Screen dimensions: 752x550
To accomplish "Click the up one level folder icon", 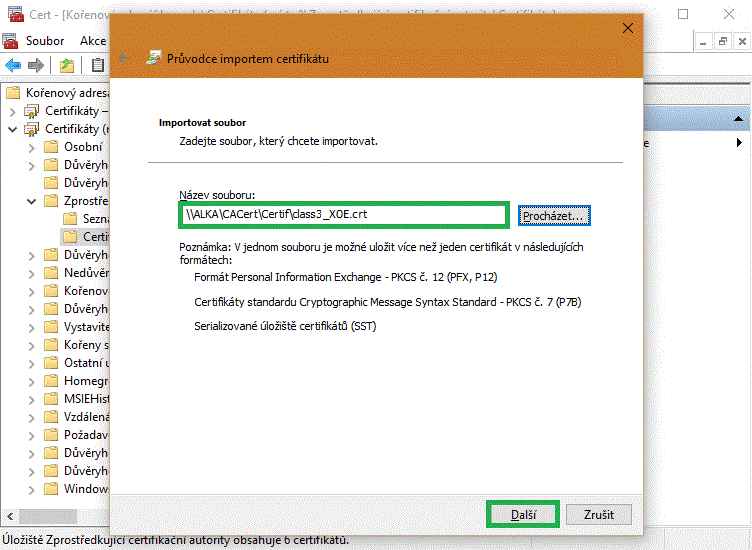I will point(66,66).
